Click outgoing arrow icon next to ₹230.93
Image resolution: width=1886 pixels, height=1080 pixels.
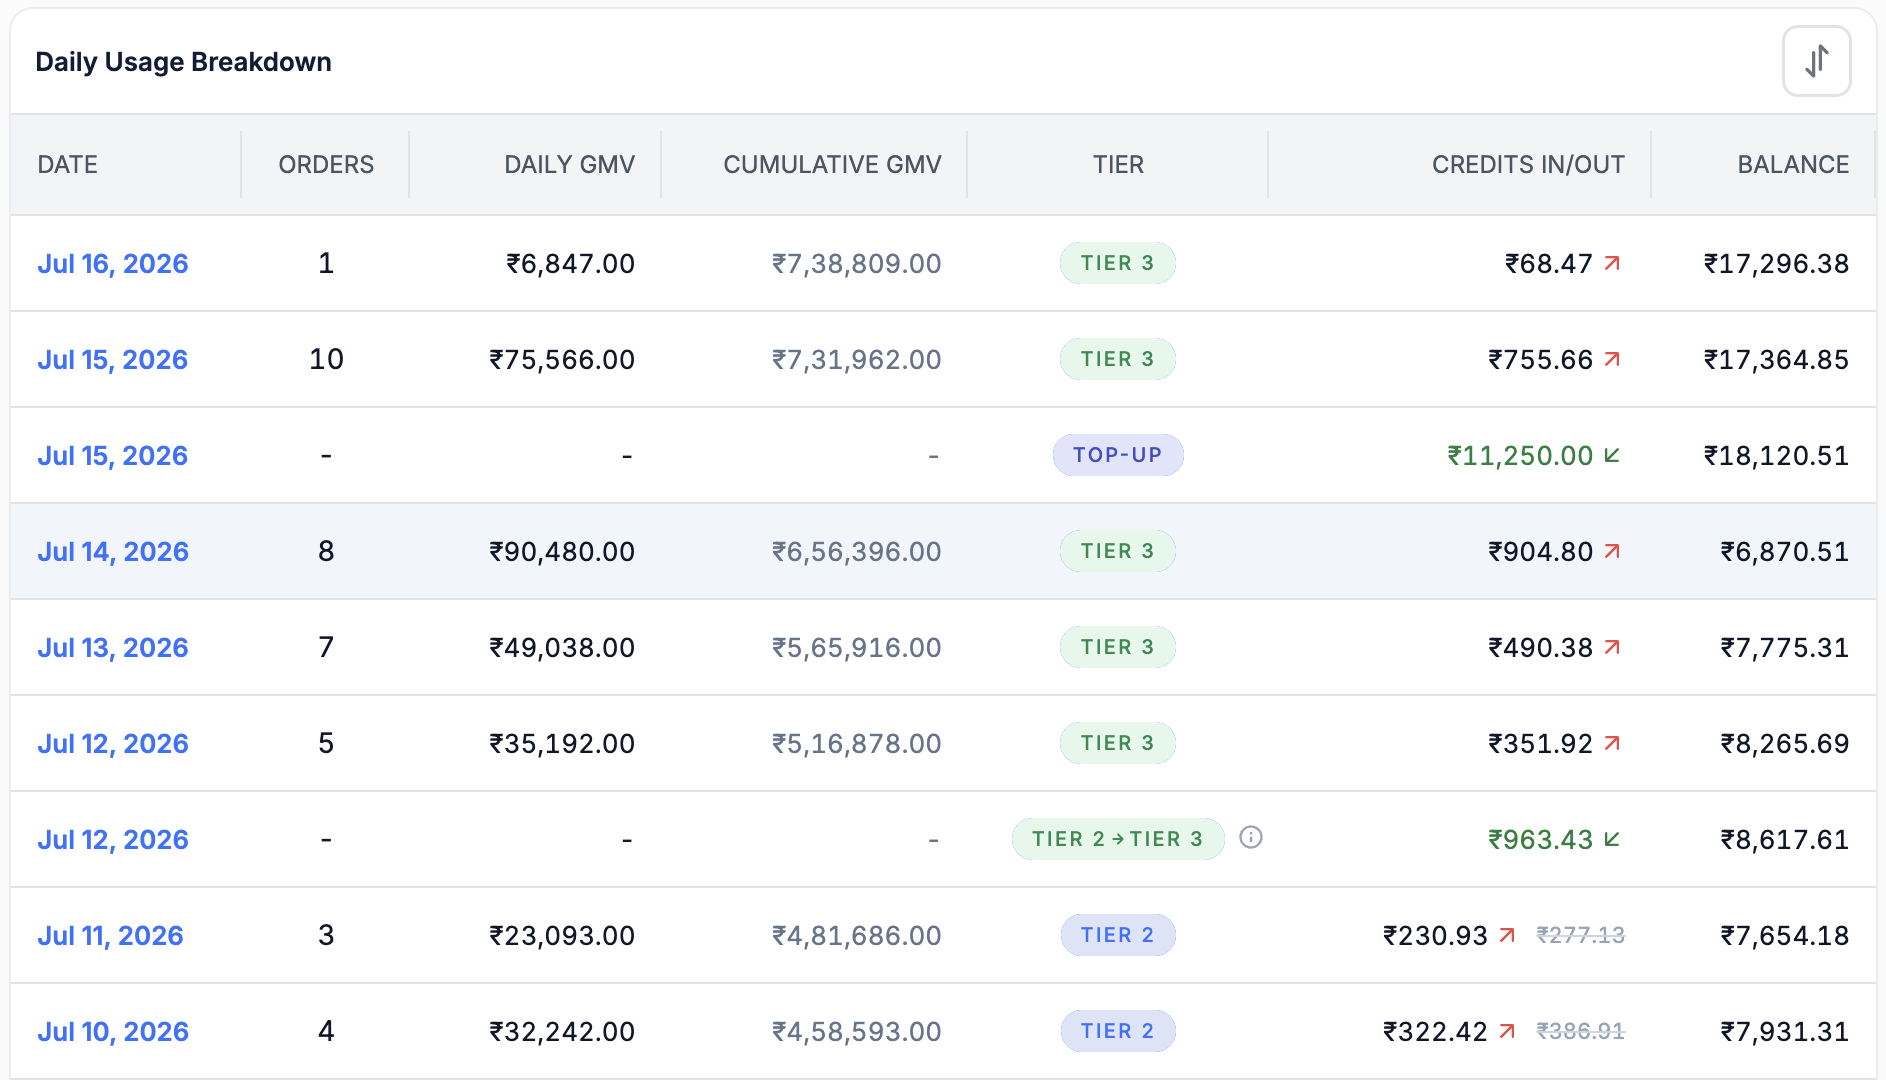coord(1507,936)
